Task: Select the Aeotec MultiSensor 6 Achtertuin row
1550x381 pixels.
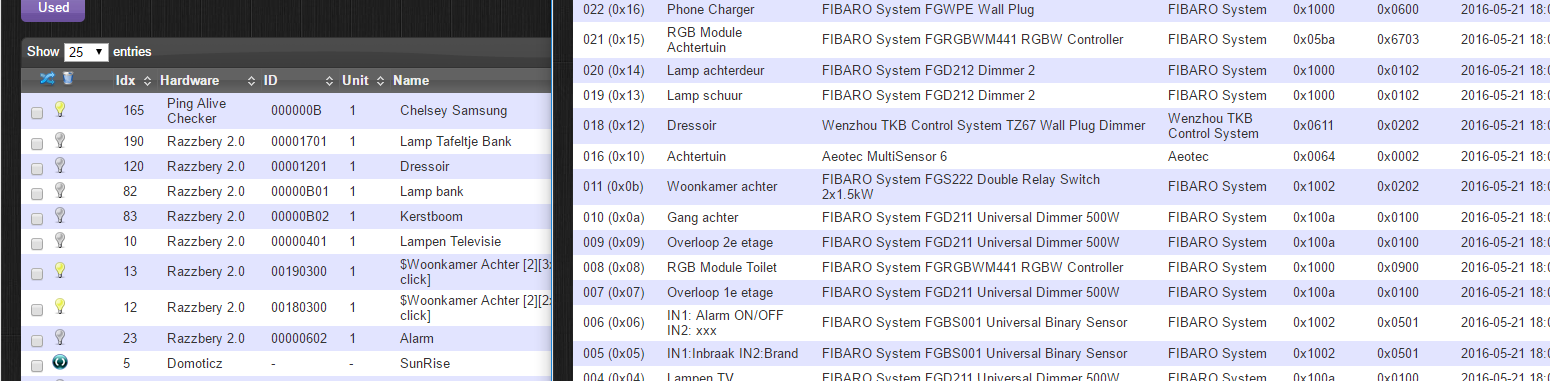Action: (1061, 157)
